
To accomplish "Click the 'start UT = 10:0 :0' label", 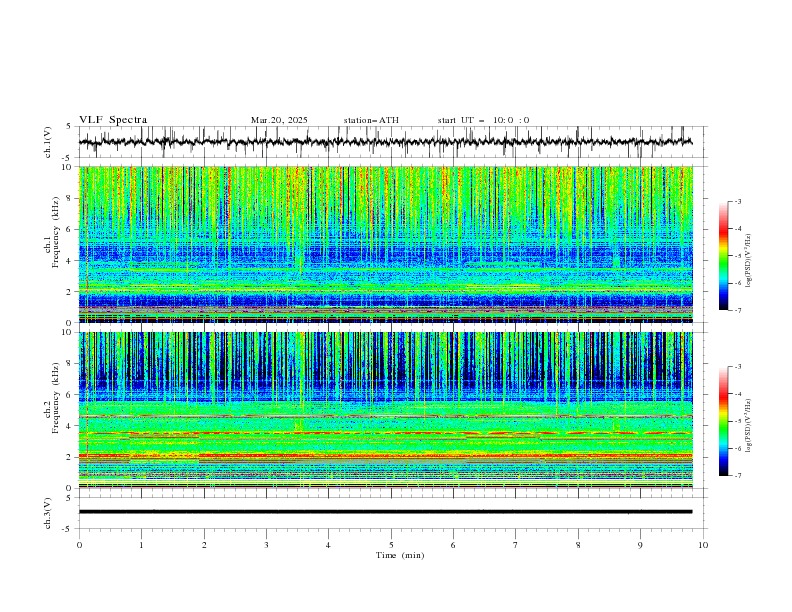I will point(483,120).
